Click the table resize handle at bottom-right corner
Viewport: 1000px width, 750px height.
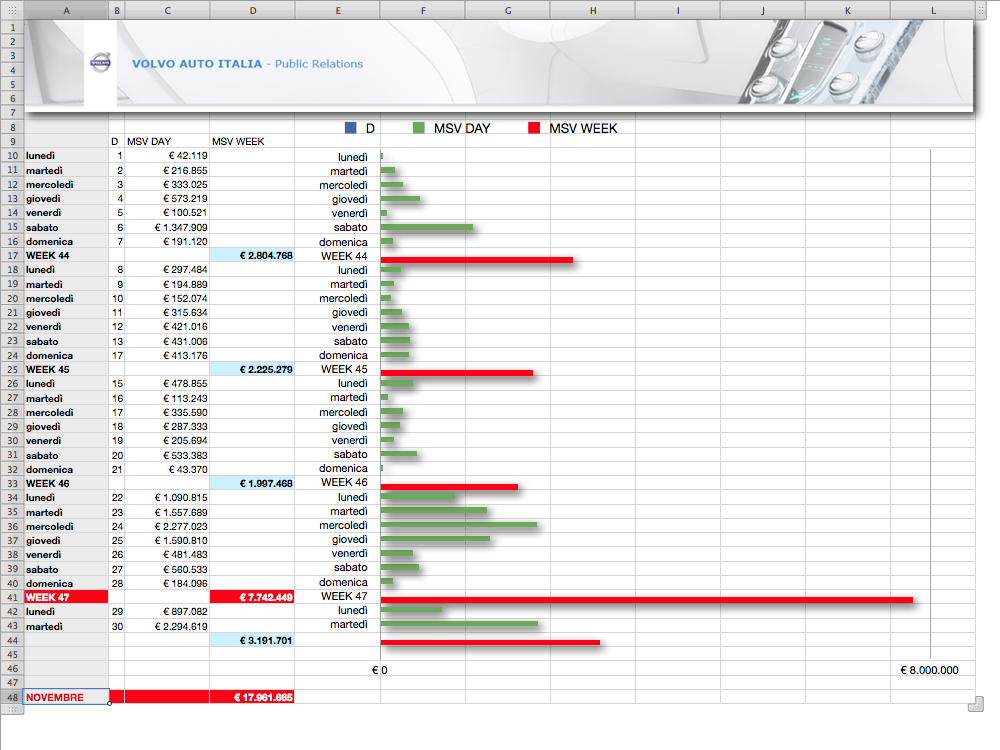976,708
